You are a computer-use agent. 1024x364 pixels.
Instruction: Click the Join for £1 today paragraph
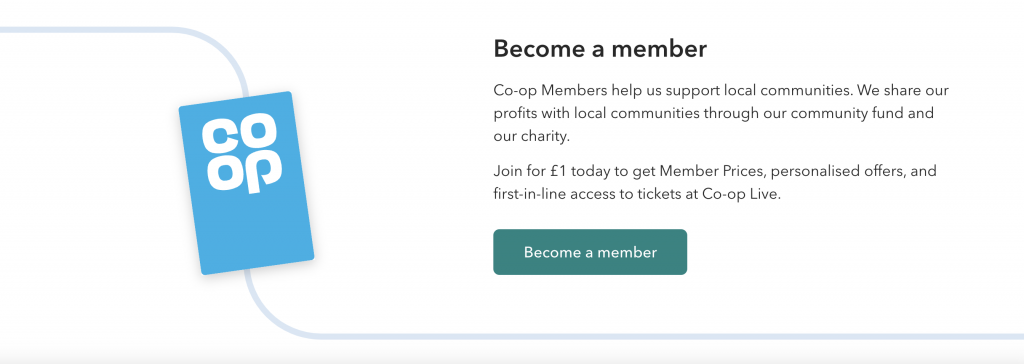pyautogui.click(x=715, y=183)
